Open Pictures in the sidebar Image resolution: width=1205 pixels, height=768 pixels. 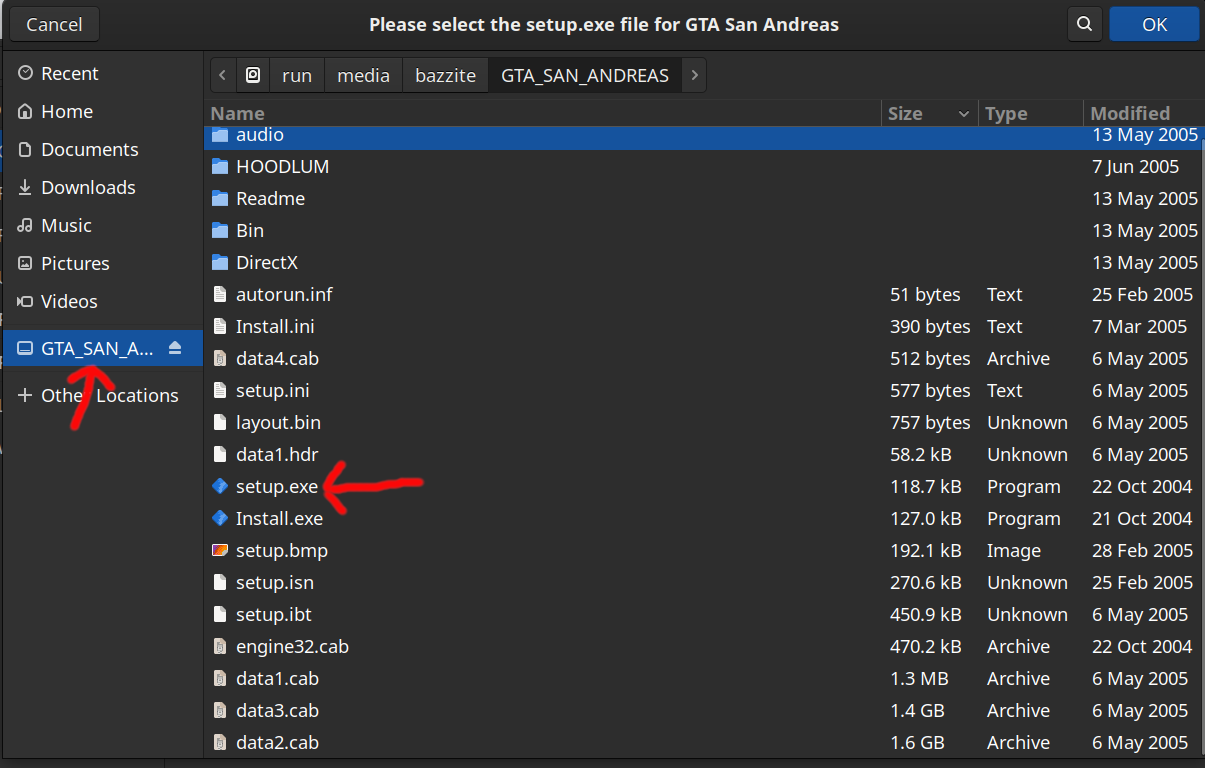tap(102, 263)
